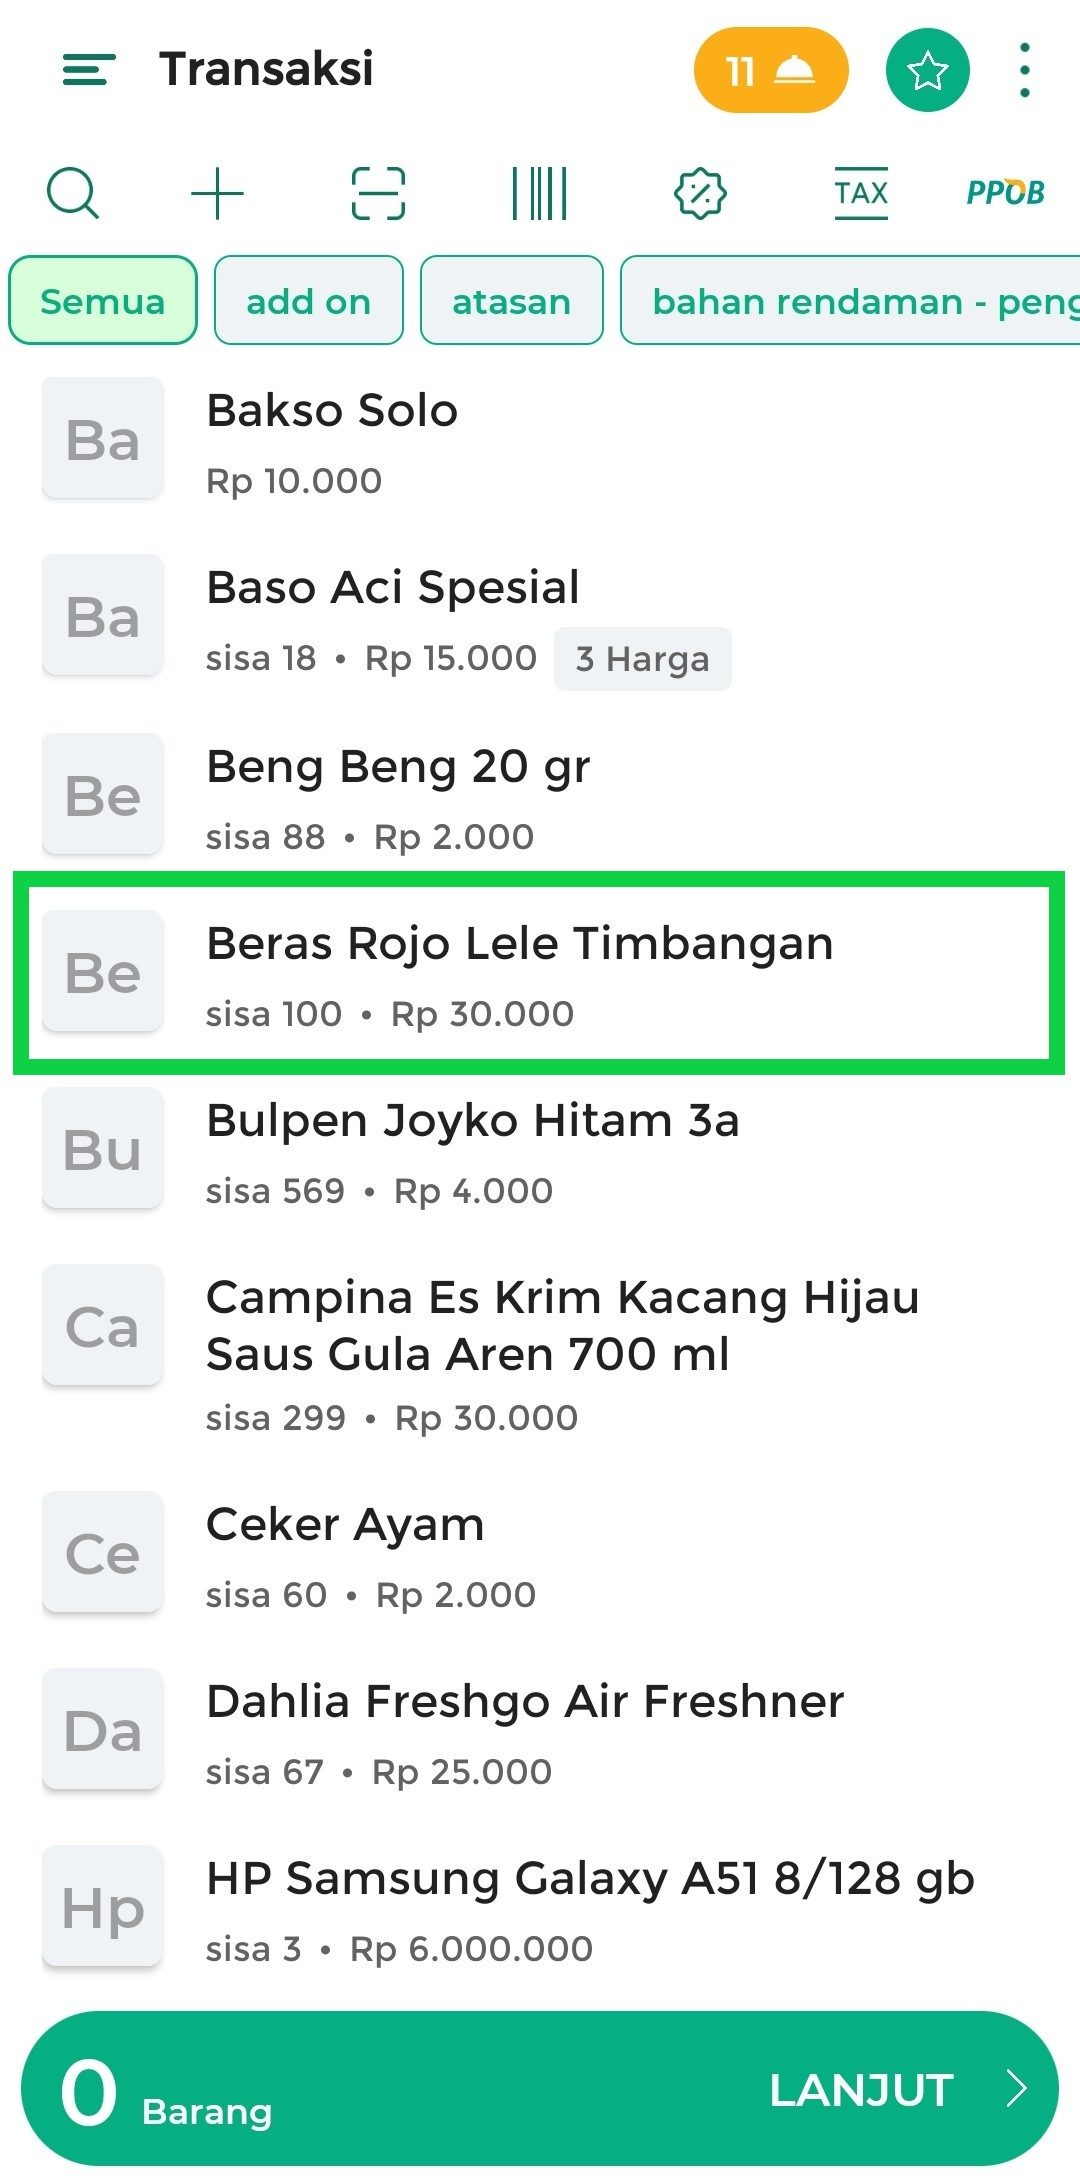Tap the search magnifier icon
The image size is (1080, 2184).
point(73,193)
